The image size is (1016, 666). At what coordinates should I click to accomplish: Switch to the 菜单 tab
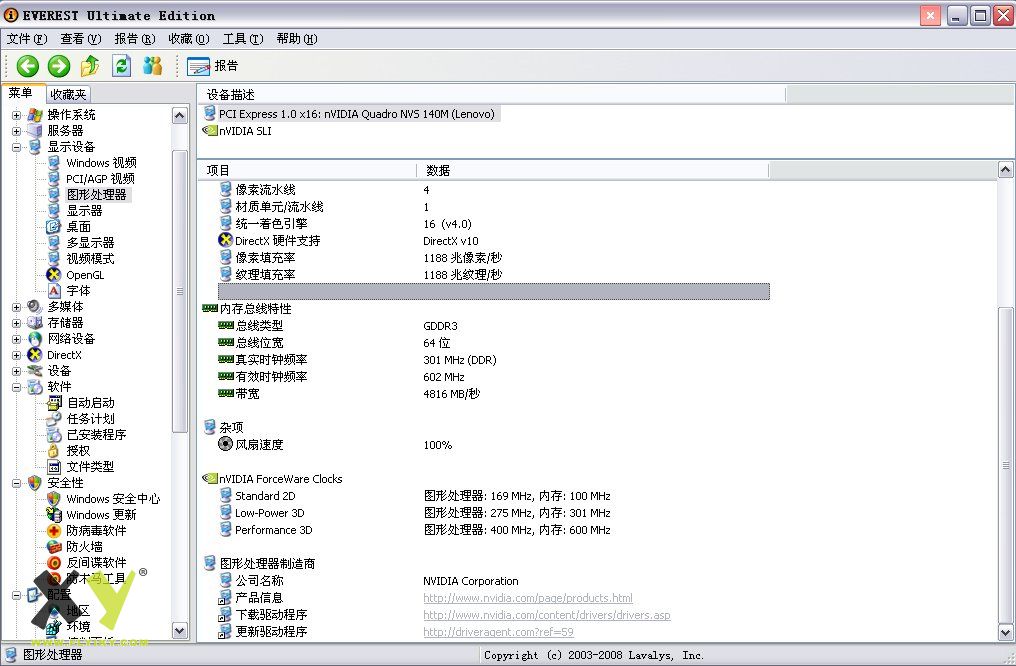(21, 93)
